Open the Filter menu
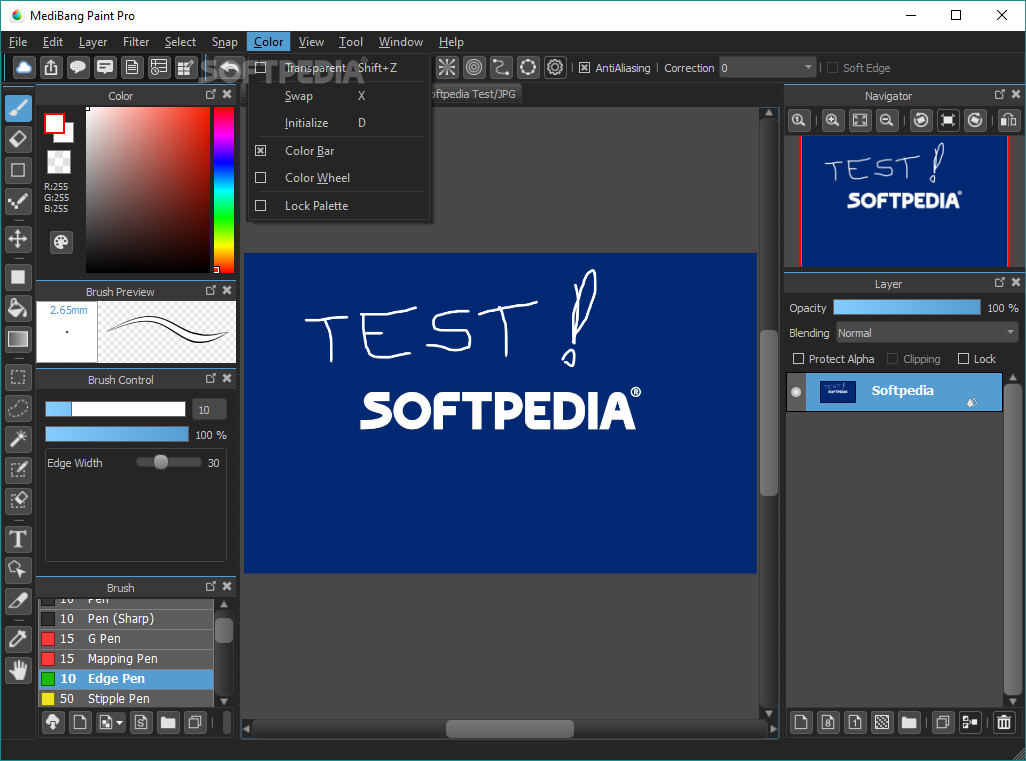The height and width of the screenshot is (761, 1026). point(136,42)
